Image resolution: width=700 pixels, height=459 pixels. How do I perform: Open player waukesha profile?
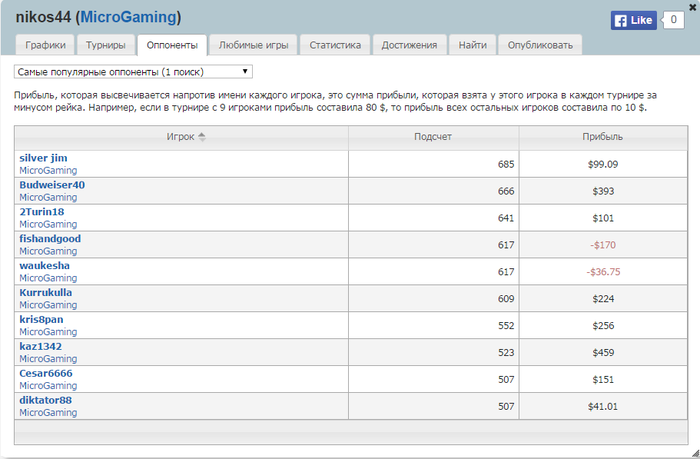click(x=44, y=266)
